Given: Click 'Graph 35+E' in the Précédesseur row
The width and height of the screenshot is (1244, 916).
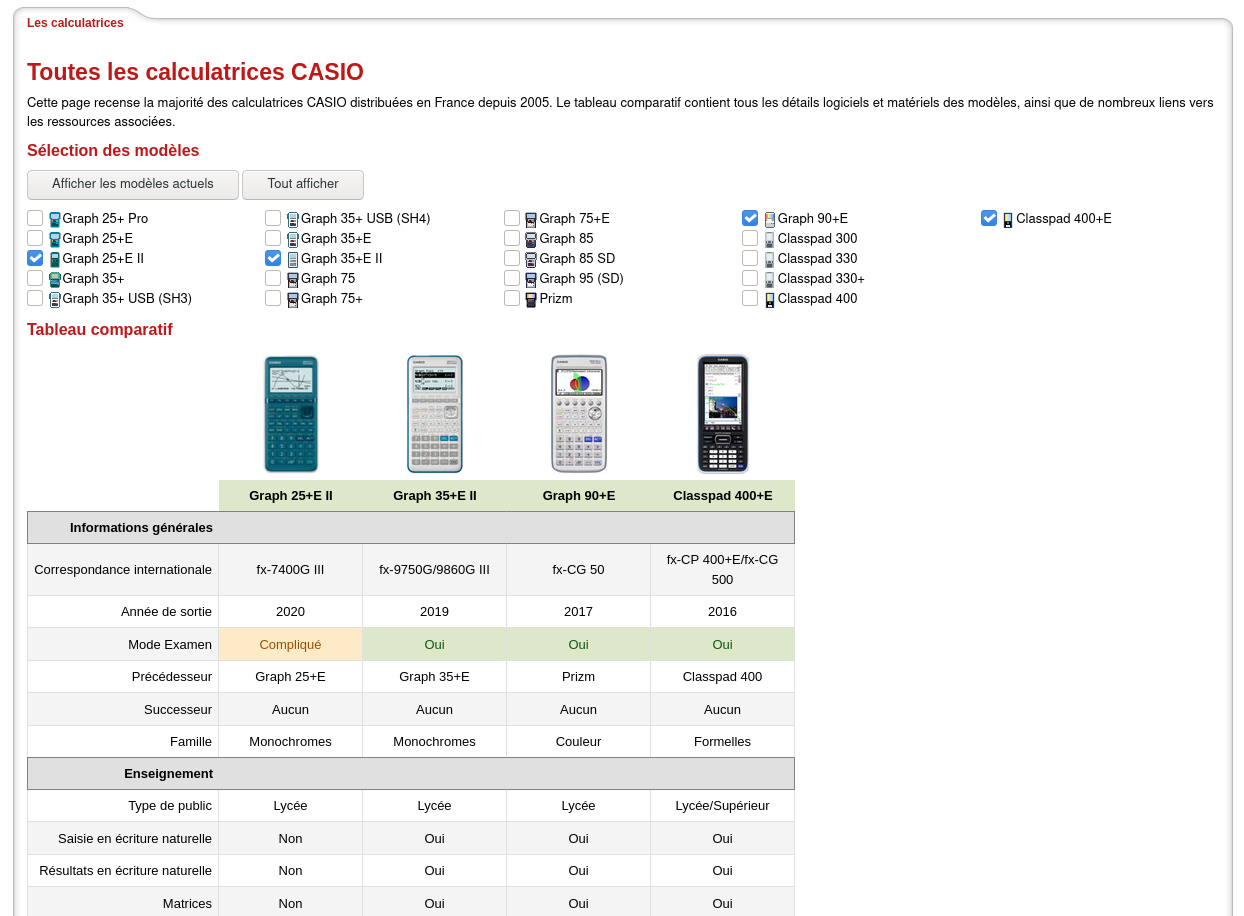Looking at the screenshot, I should coord(435,677).
